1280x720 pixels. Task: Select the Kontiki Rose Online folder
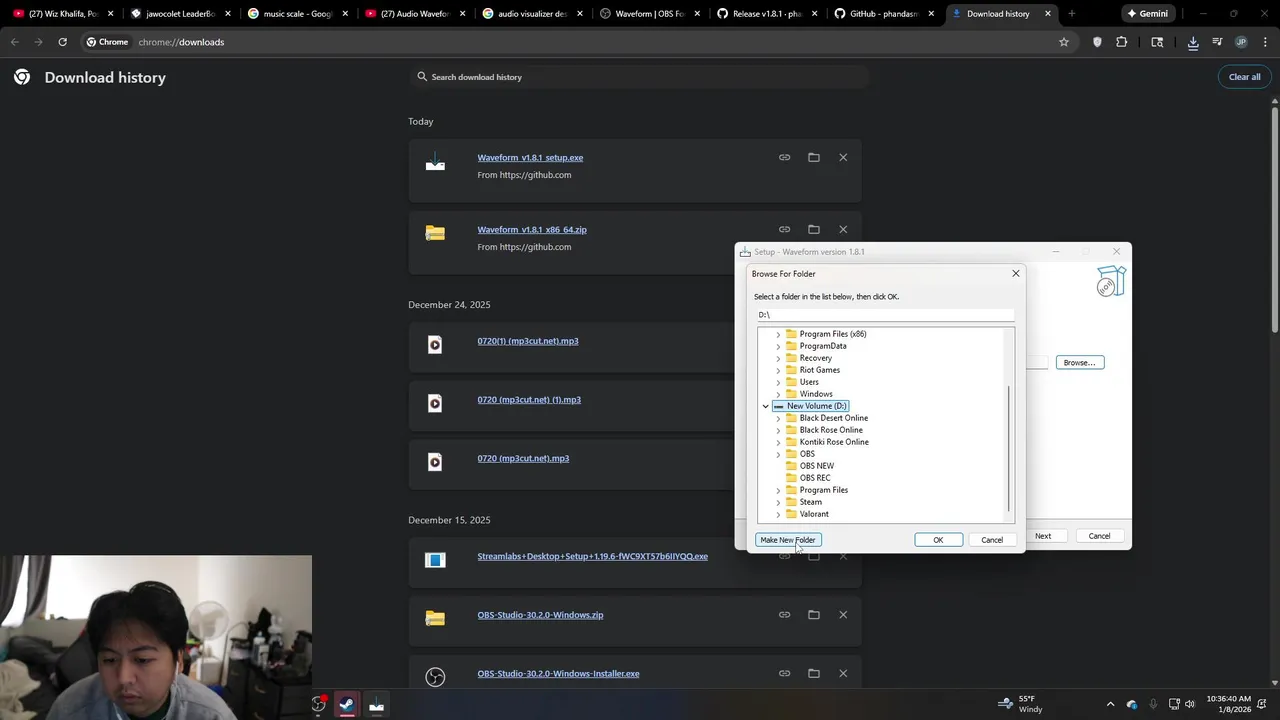coord(834,442)
